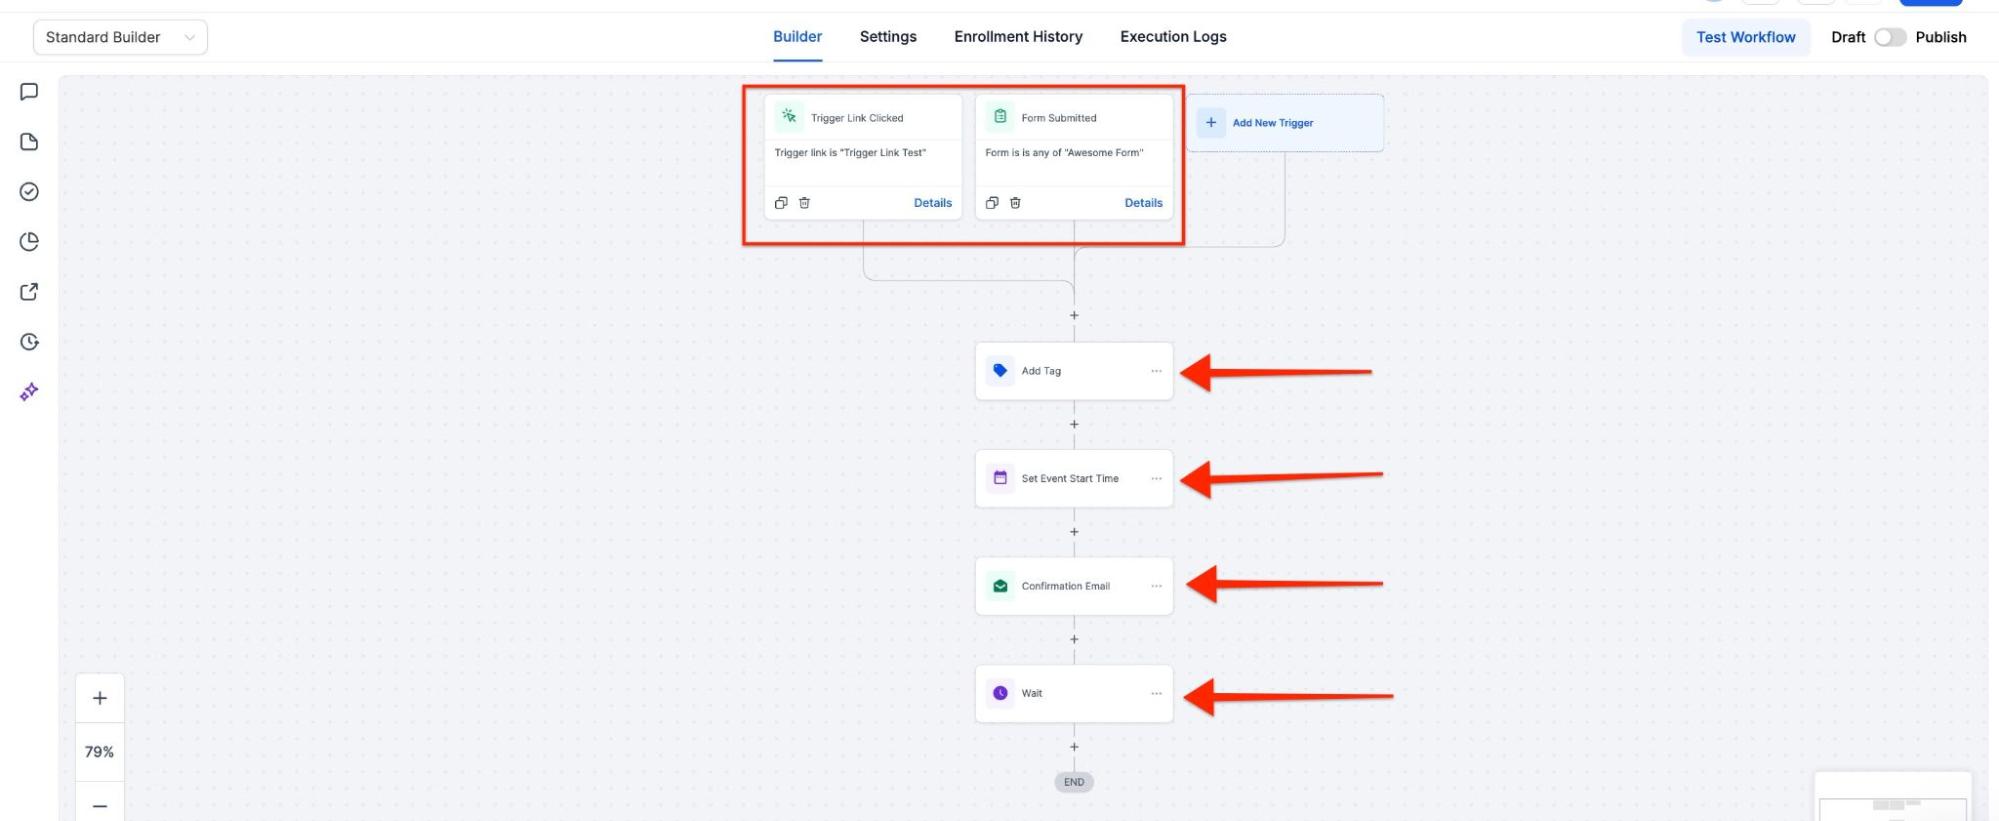1999x821 pixels.
Task: Switch to Execution Logs tab
Action: tap(1173, 37)
